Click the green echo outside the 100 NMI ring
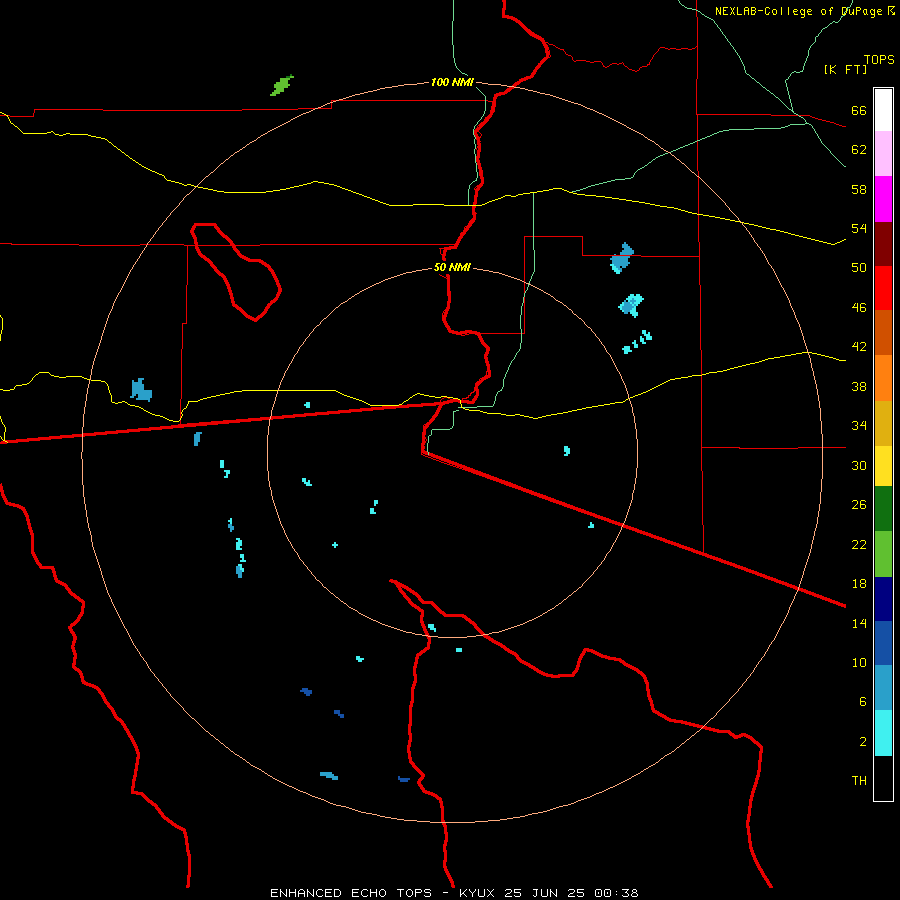Screen dimensions: 900x900 coord(282,86)
